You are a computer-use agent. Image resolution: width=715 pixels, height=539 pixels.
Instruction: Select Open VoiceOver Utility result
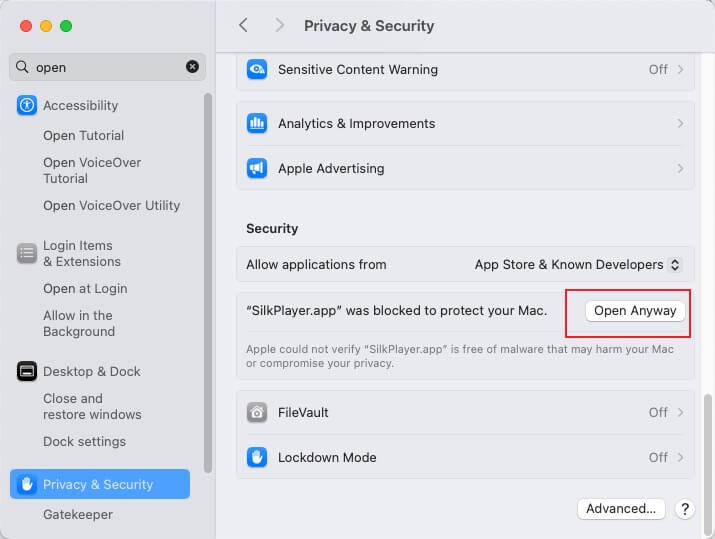click(112, 206)
